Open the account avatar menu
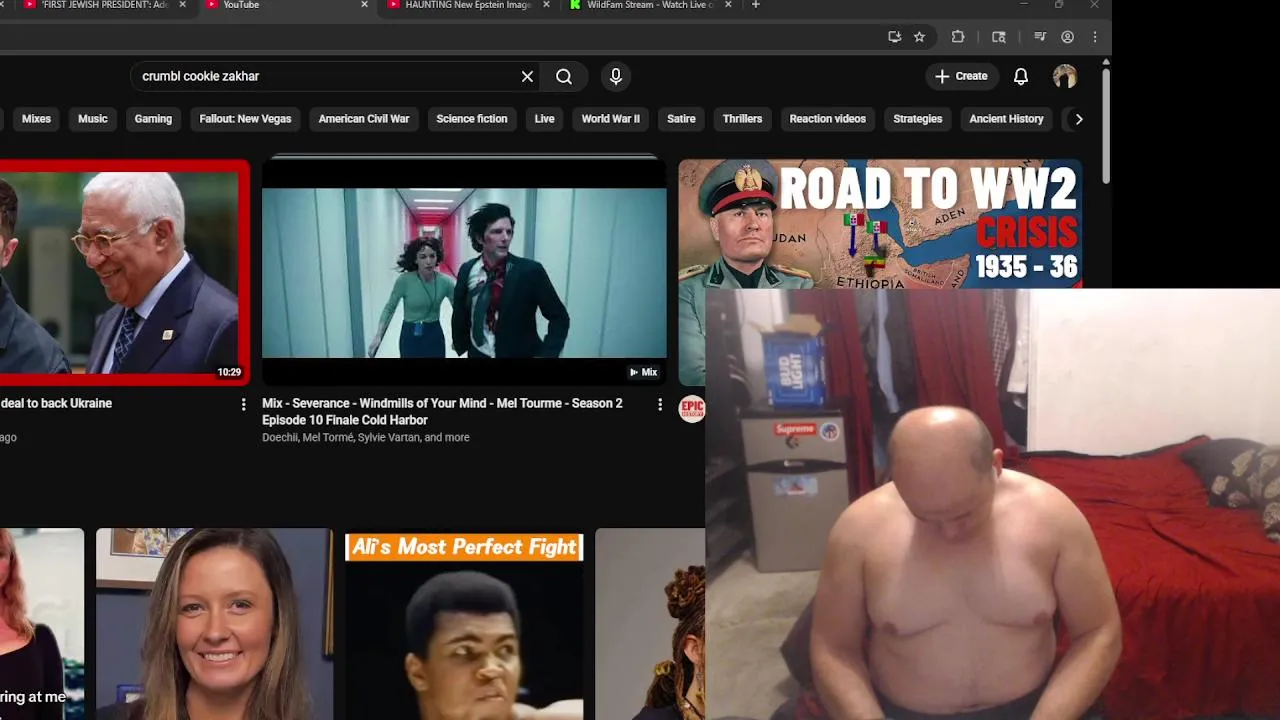 click(x=1065, y=77)
